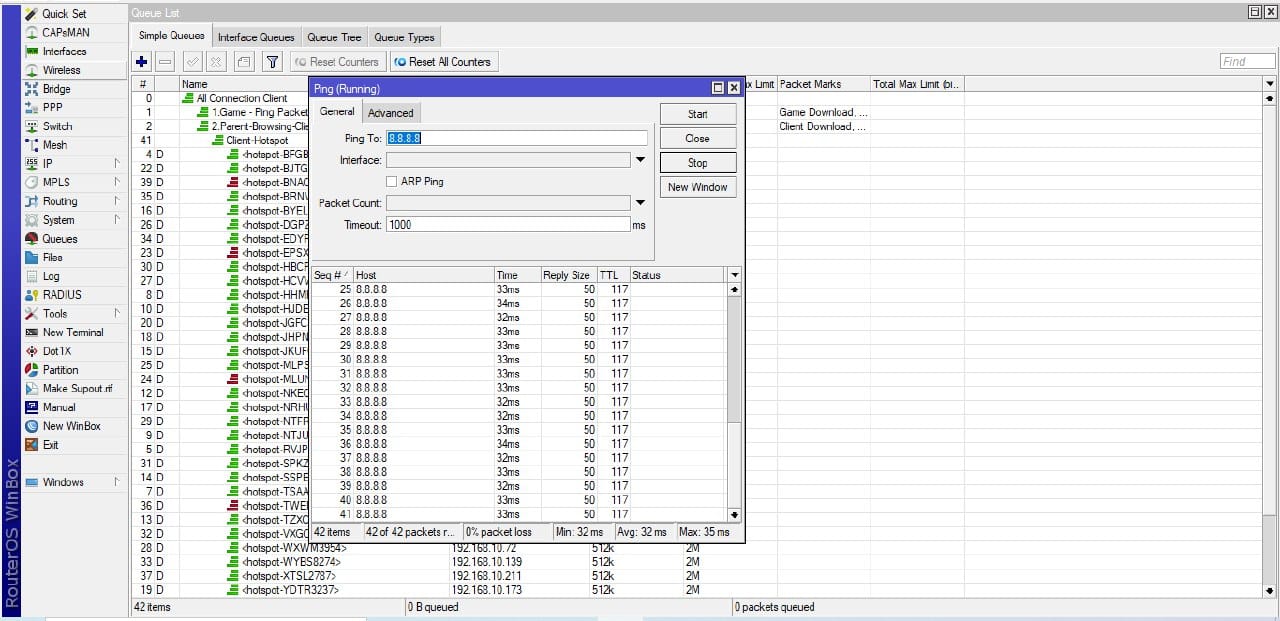Open the RADIUS menu
The image size is (1280, 621).
62,295
